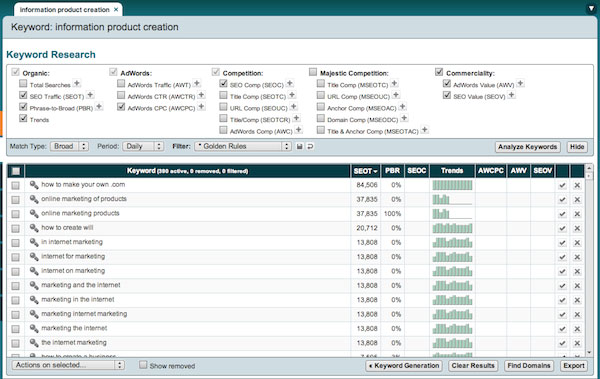Open the Match Type Broad dropdown
This screenshot has width=600, height=379.
pyautogui.click(x=69, y=146)
